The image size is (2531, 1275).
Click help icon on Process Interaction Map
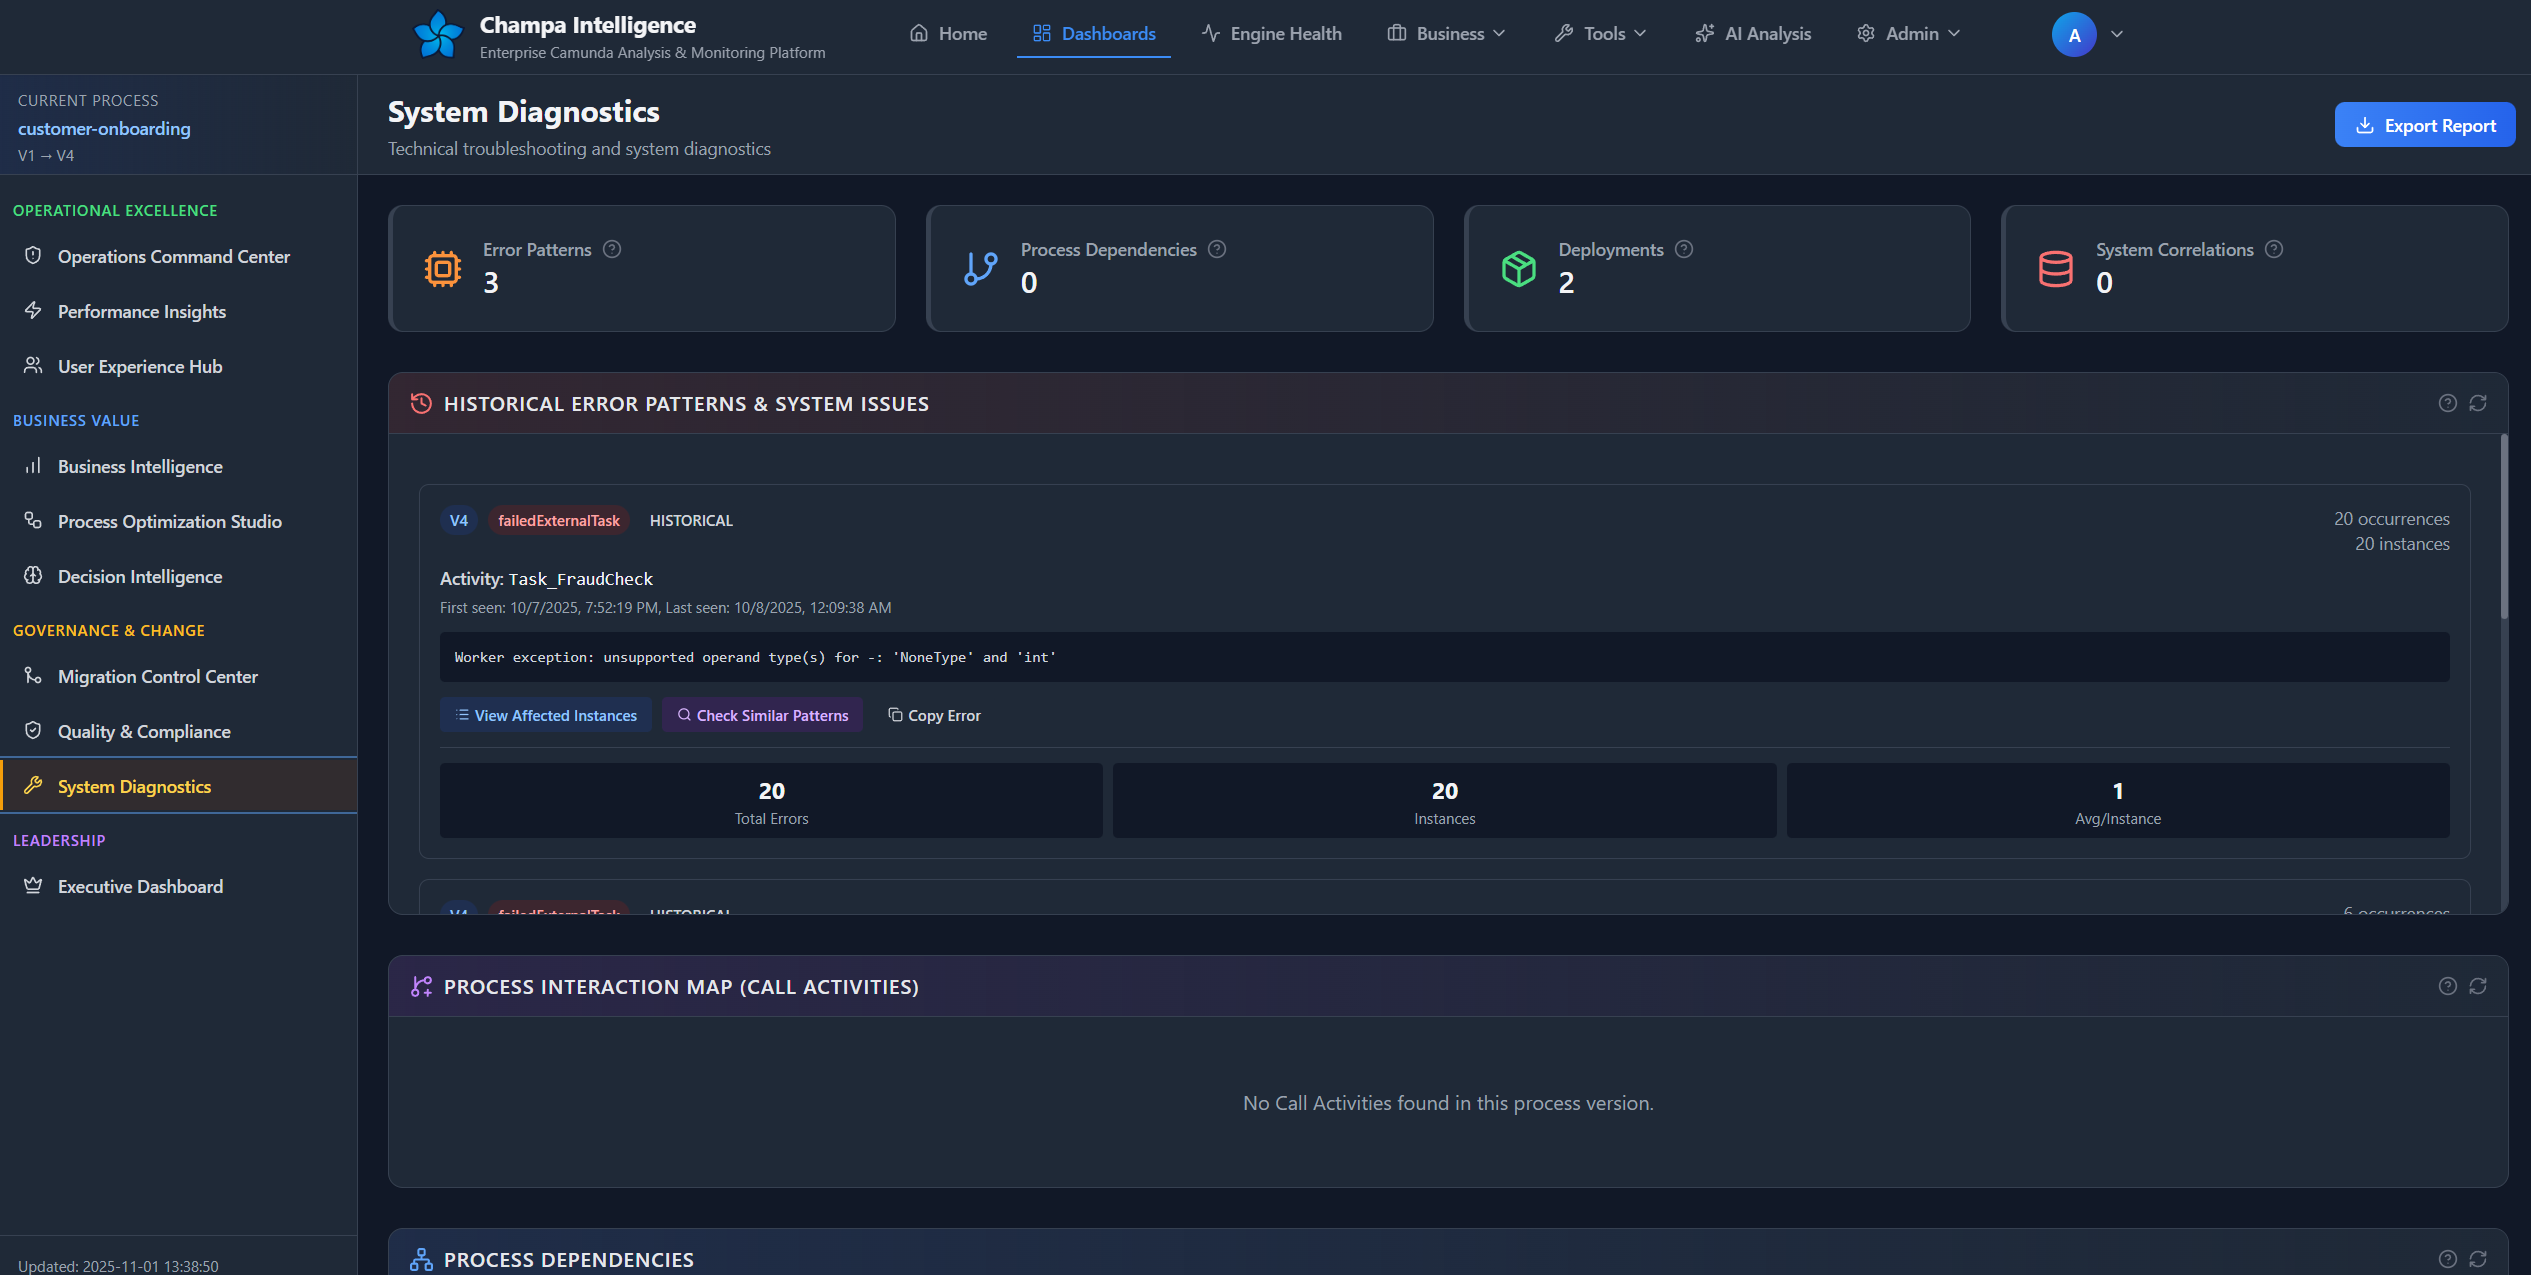[2447, 986]
